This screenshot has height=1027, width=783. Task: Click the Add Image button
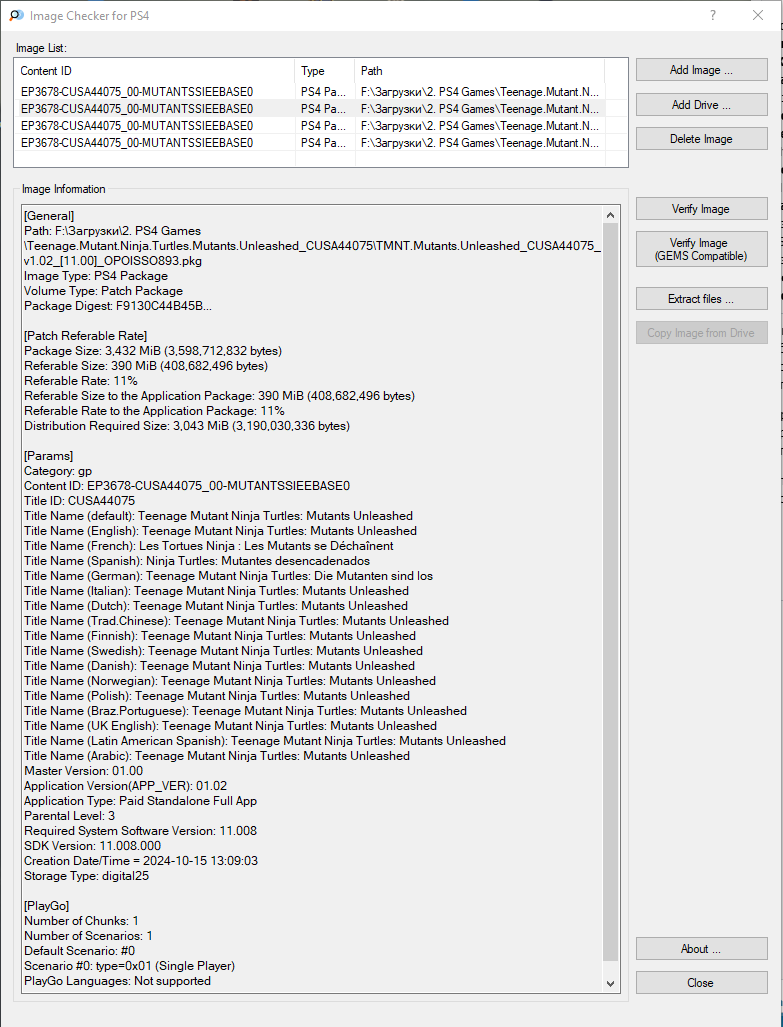tap(701, 70)
